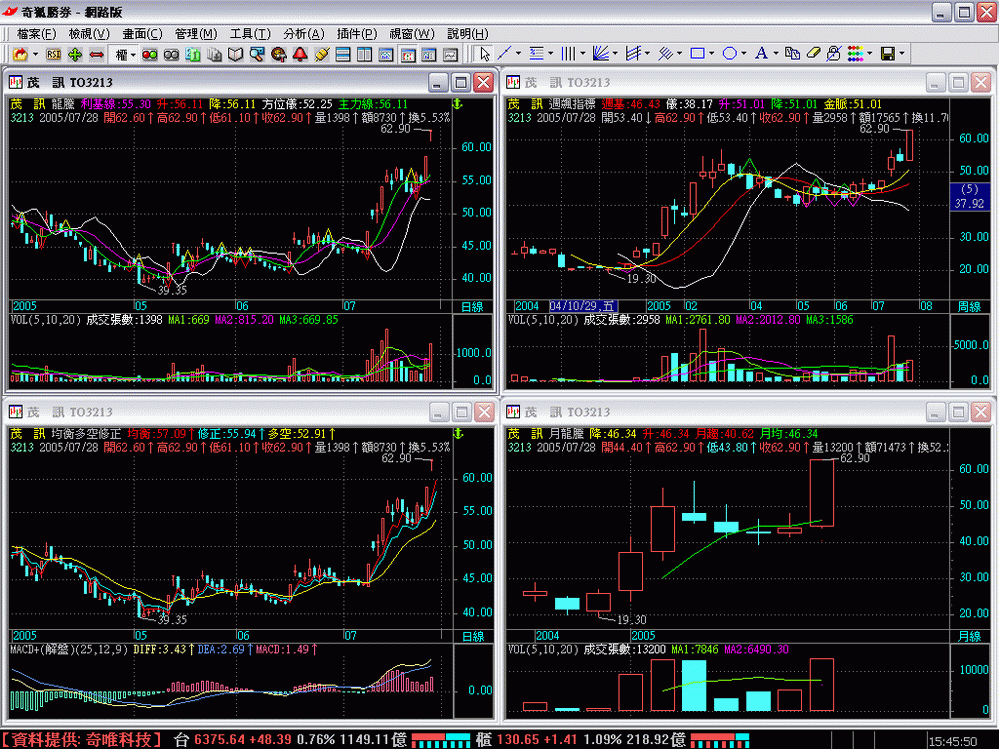Open the 說明(H) menu
Viewport: 999px width, 749px height.
[468, 34]
